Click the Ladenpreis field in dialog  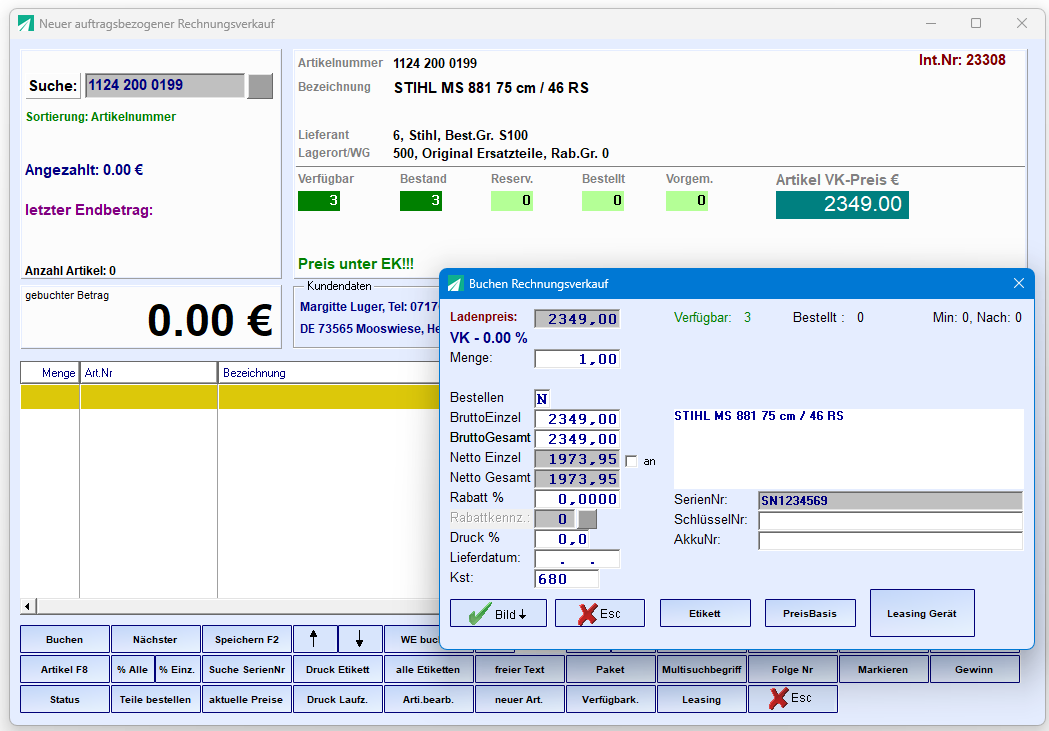[577, 319]
